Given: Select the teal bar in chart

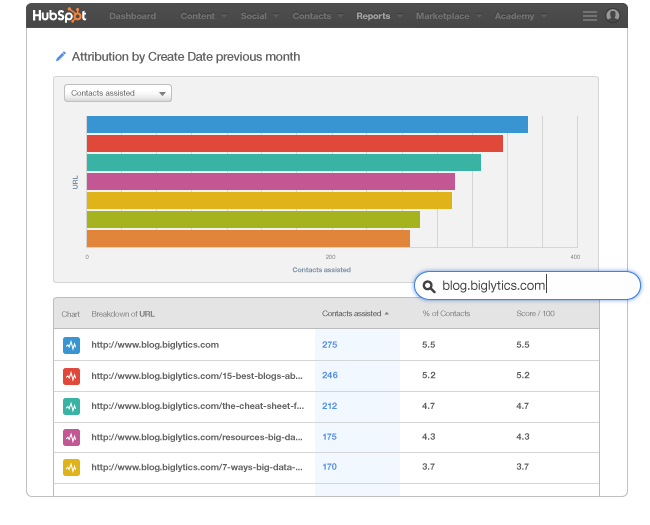Looking at the screenshot, I should click(x=284, y=163).
